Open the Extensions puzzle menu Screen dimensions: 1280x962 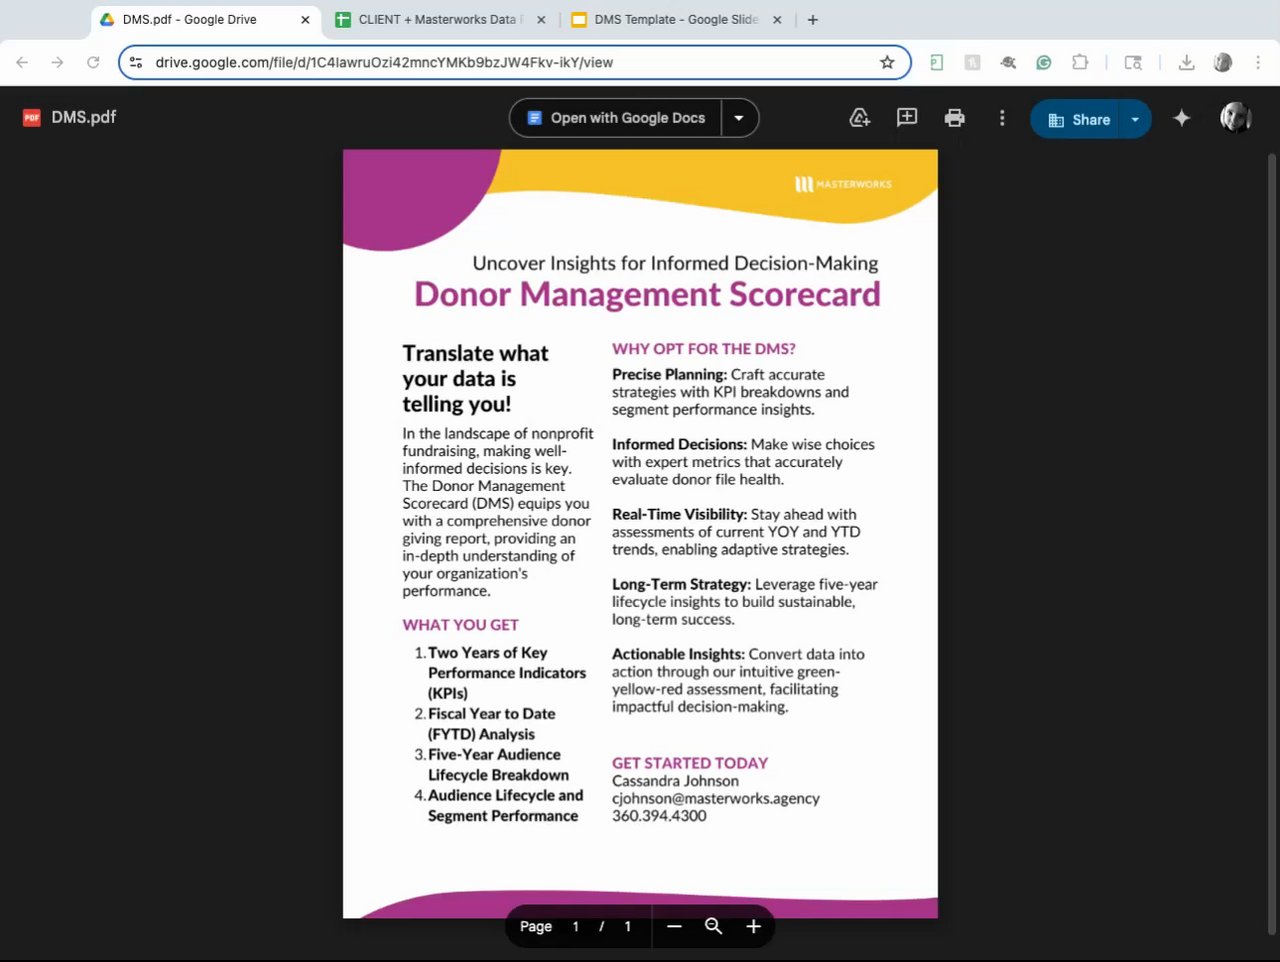click(x=1080, y=62)
